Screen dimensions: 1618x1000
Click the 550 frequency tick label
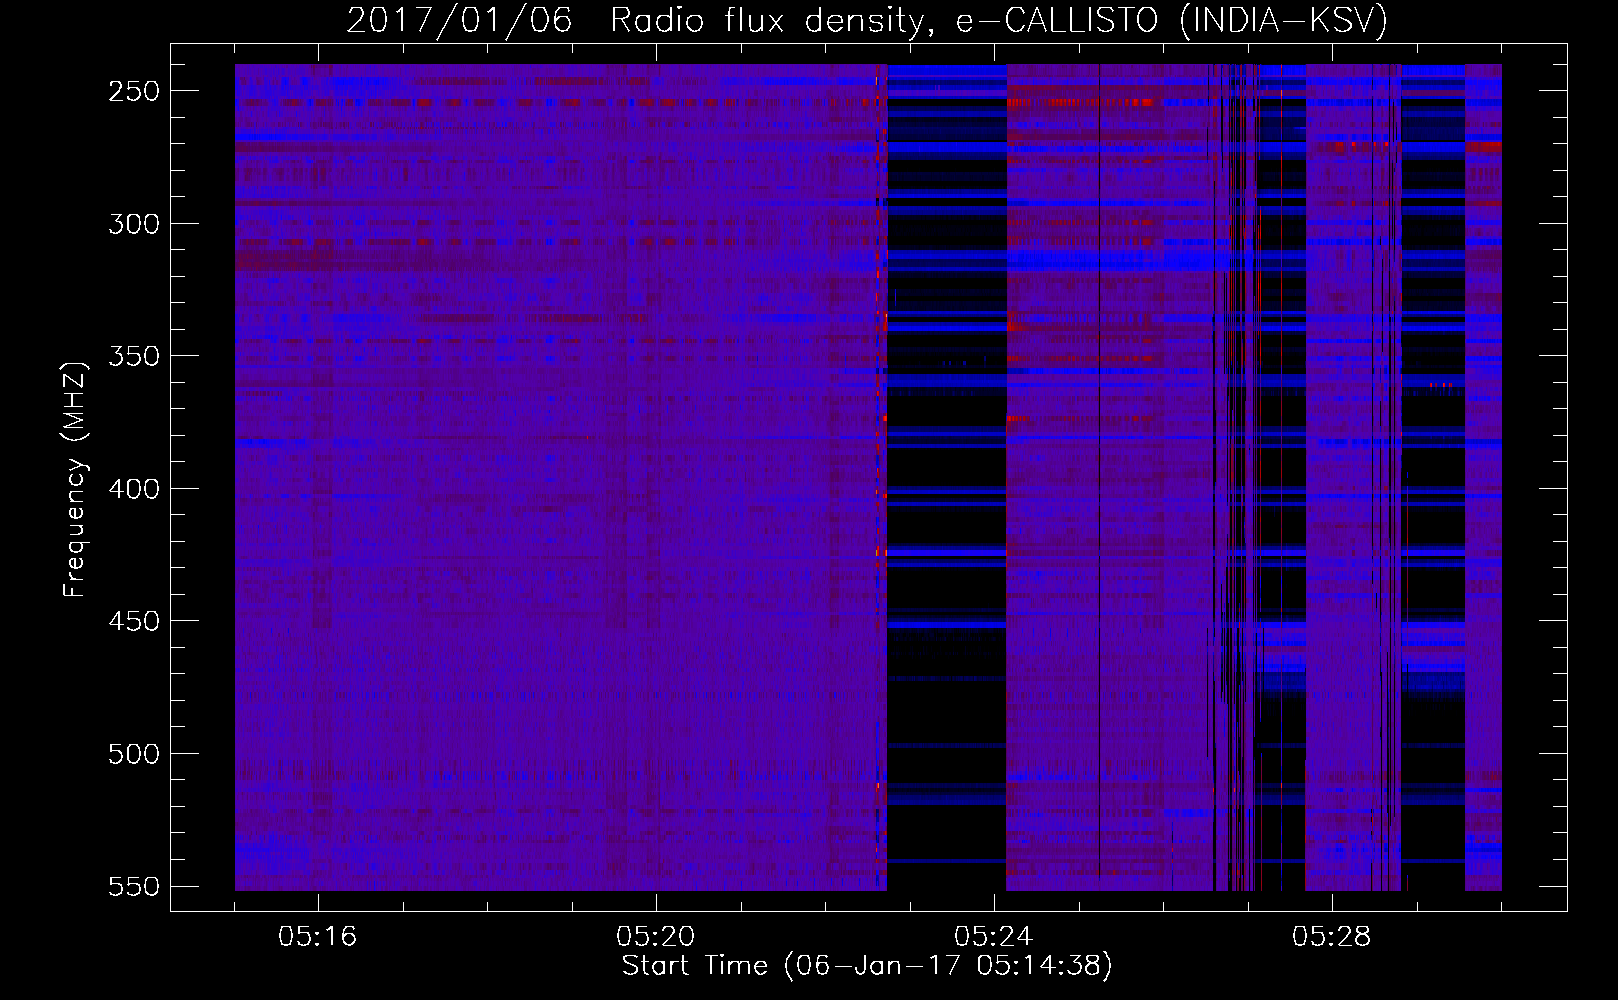pyautogui.click(x=134, y=886)
